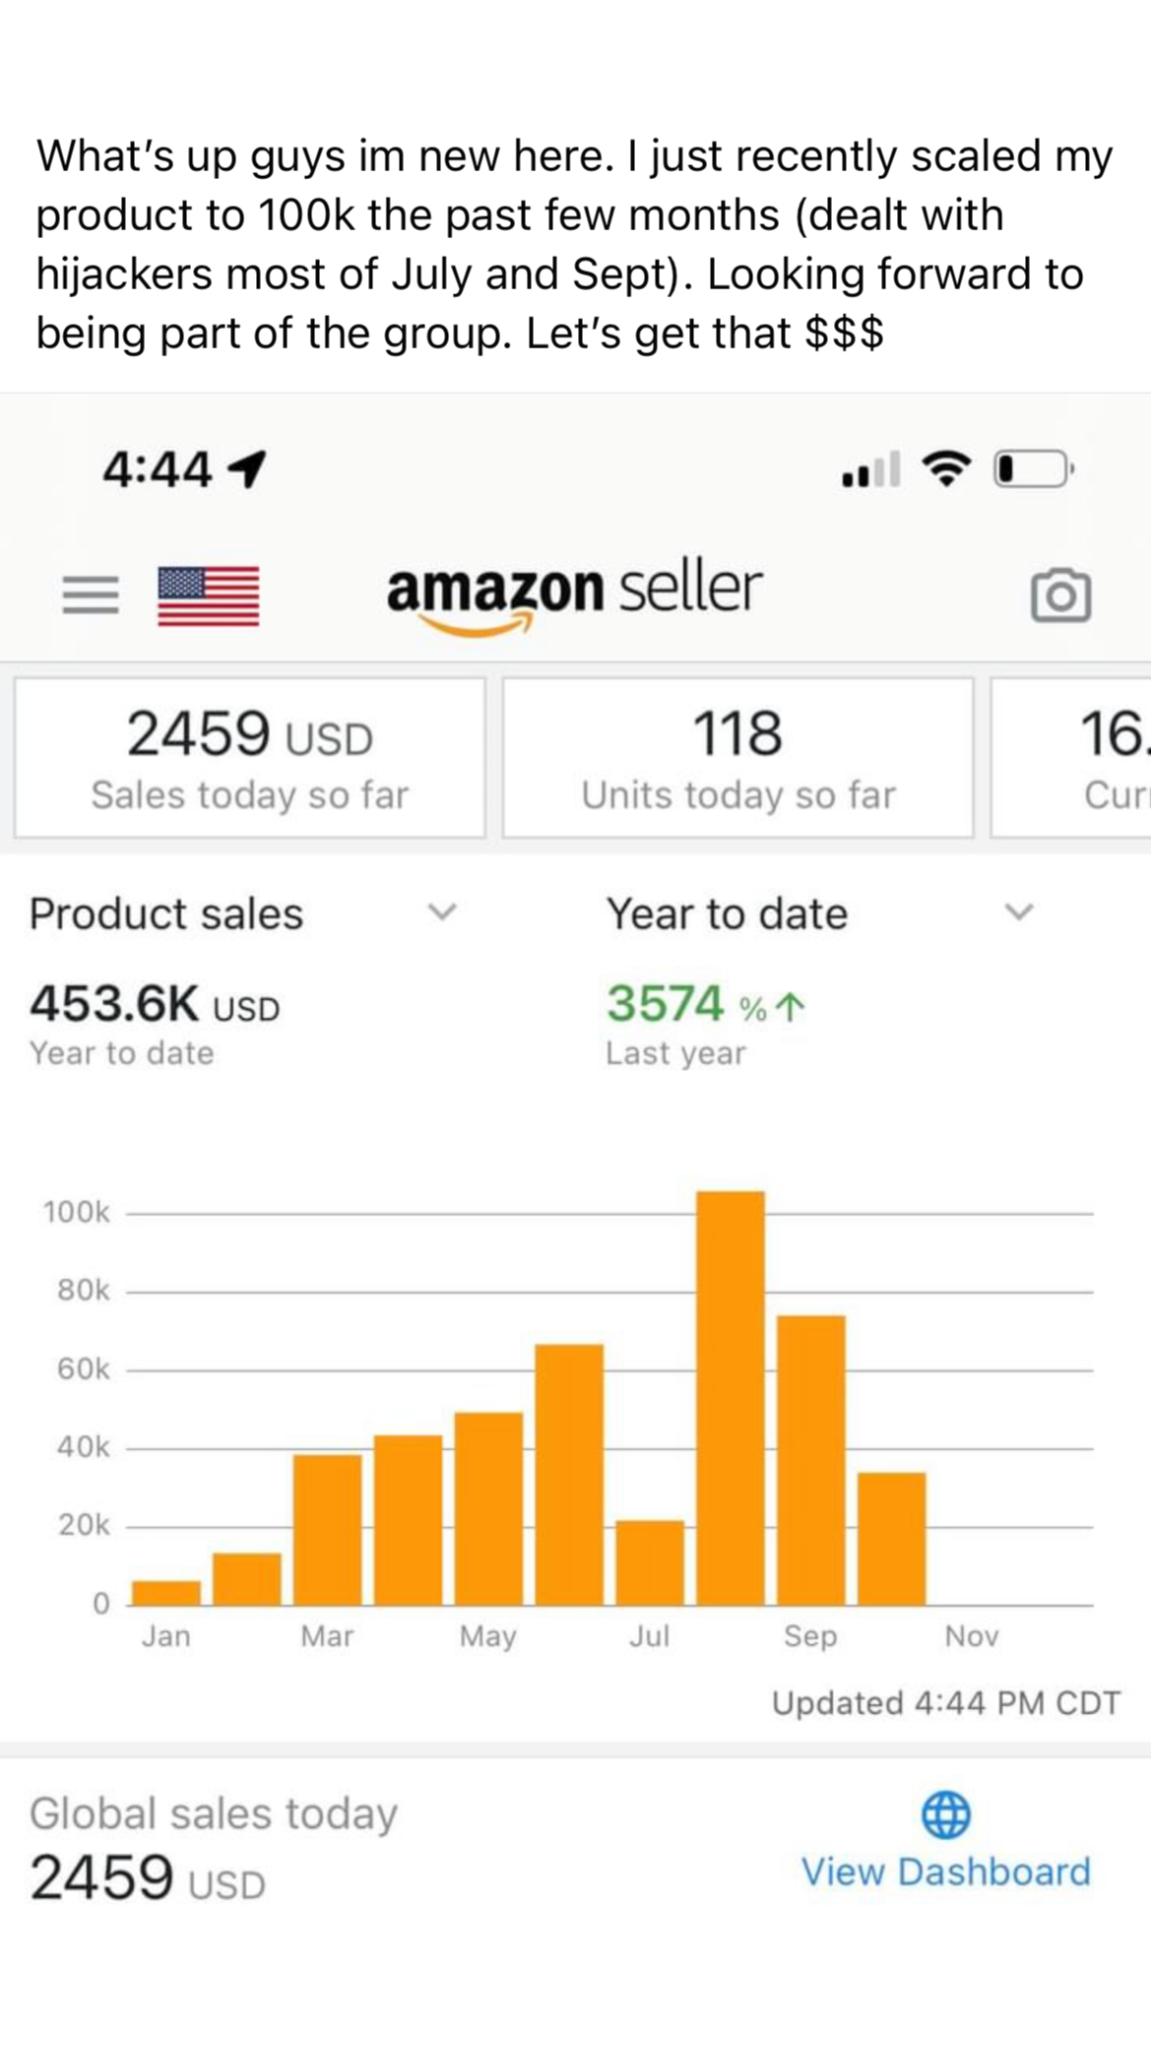Open the camera icon
This screenshot has height=2048, width=1151.
point(1060,596)
